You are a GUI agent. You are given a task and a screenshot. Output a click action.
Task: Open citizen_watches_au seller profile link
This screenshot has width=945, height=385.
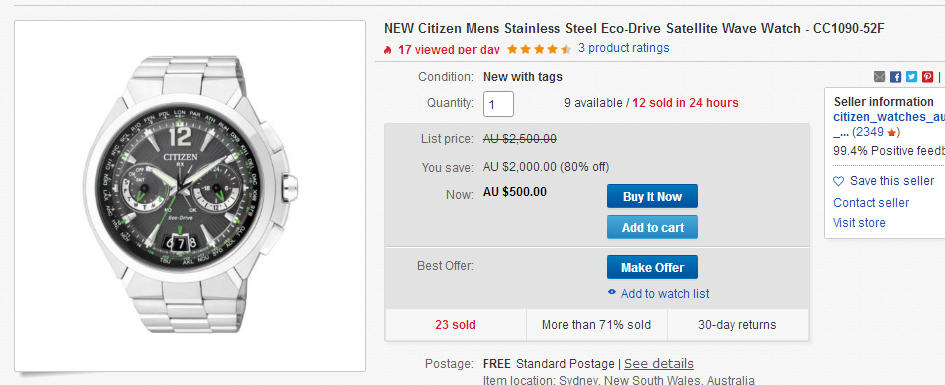pyautogui.click(x=889, y=117)
